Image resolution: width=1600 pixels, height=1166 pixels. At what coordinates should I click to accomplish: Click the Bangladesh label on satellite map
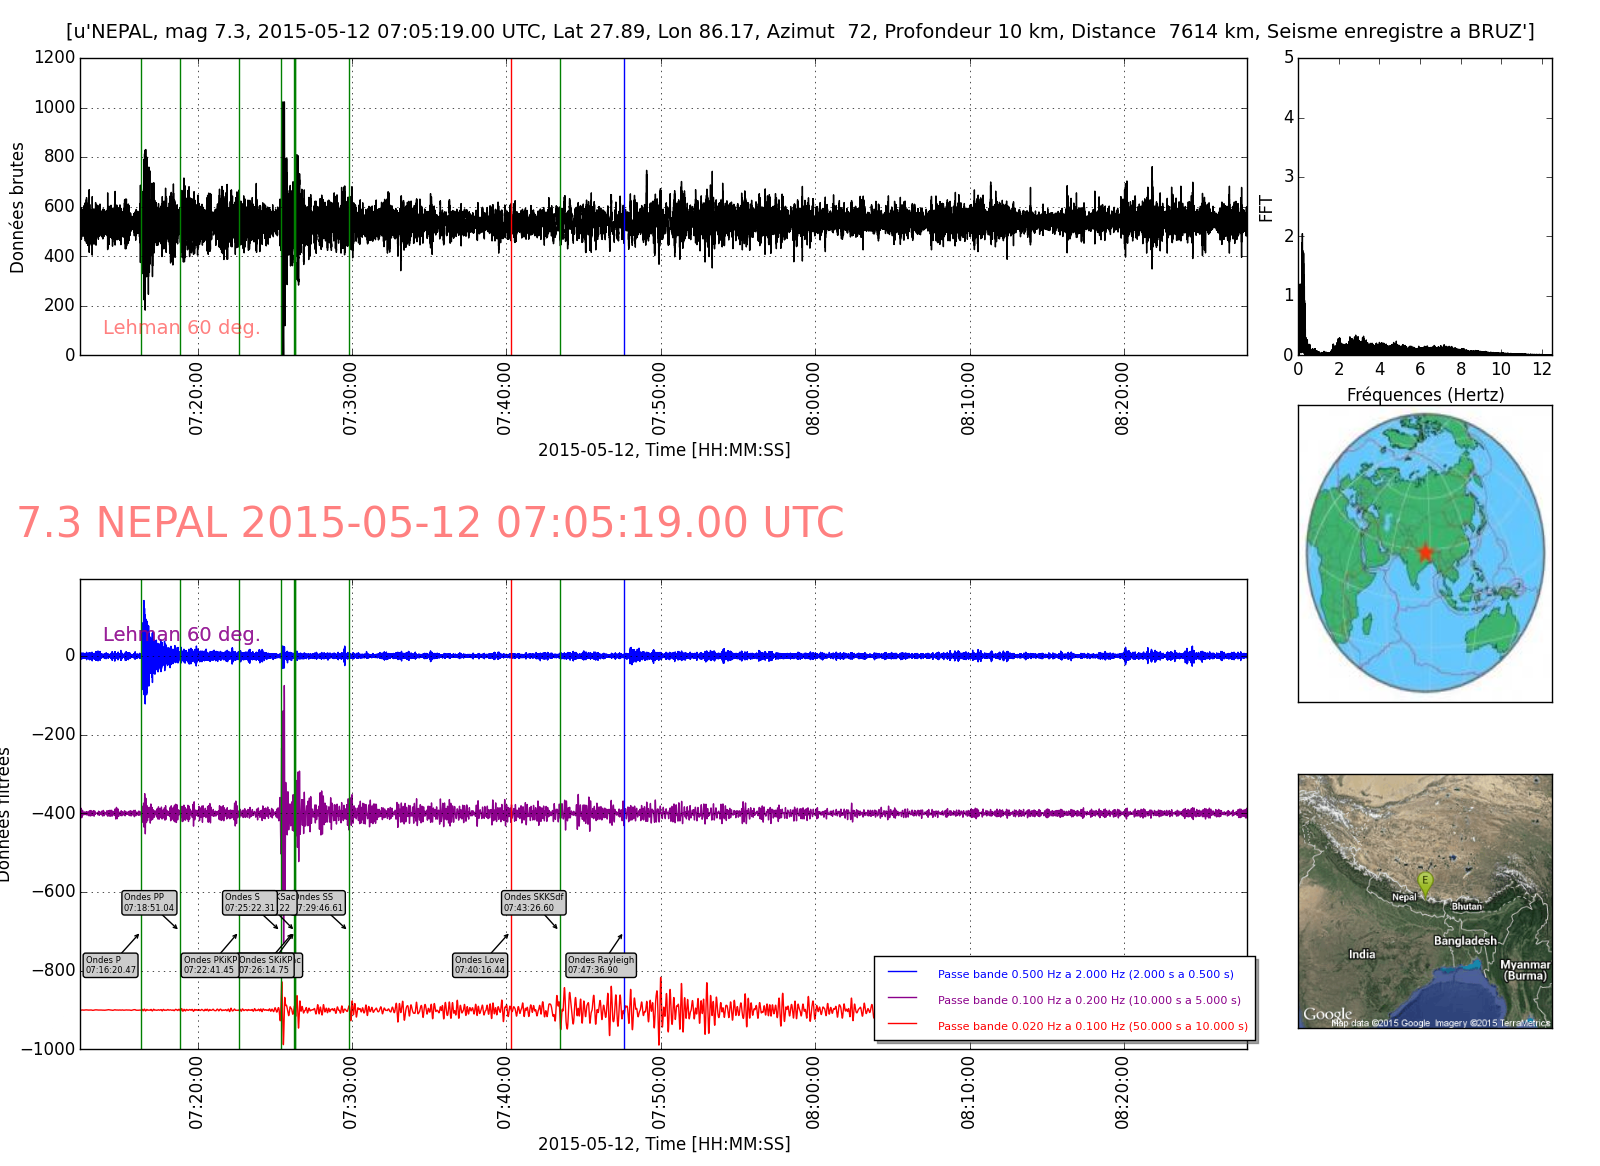click(x=1465, y=941)
